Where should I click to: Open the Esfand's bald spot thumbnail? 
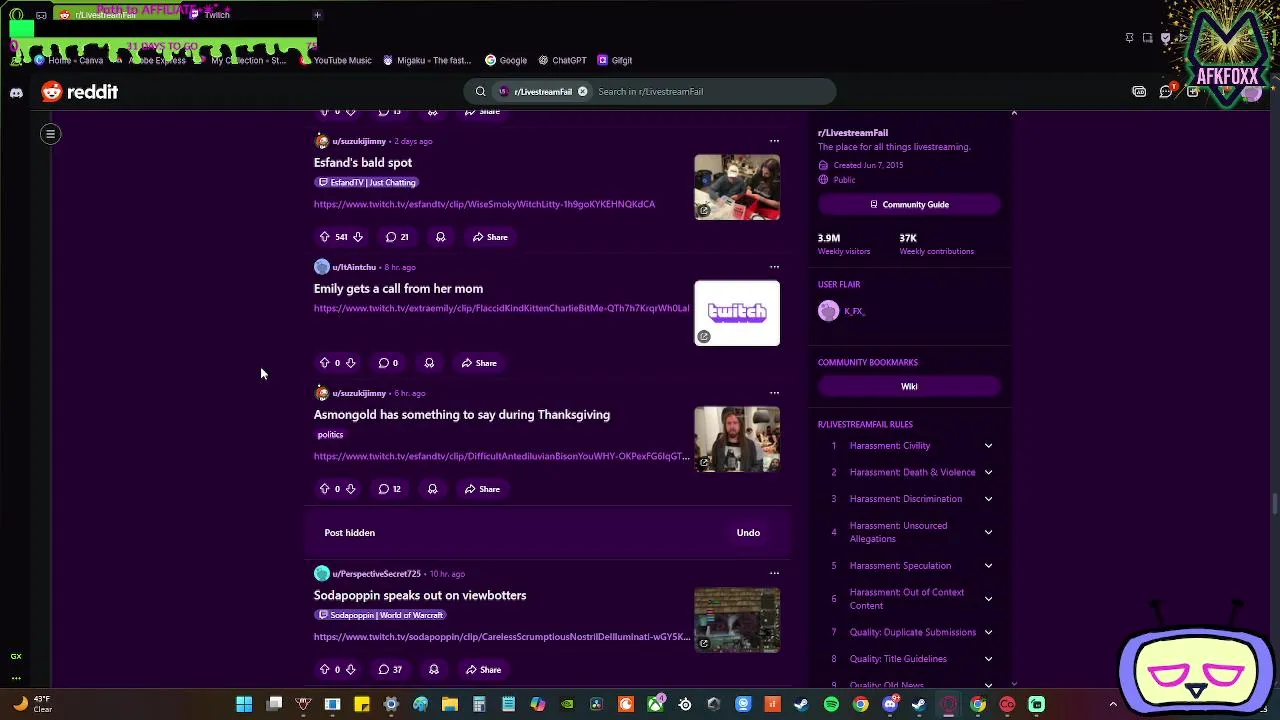coord(737,187)
